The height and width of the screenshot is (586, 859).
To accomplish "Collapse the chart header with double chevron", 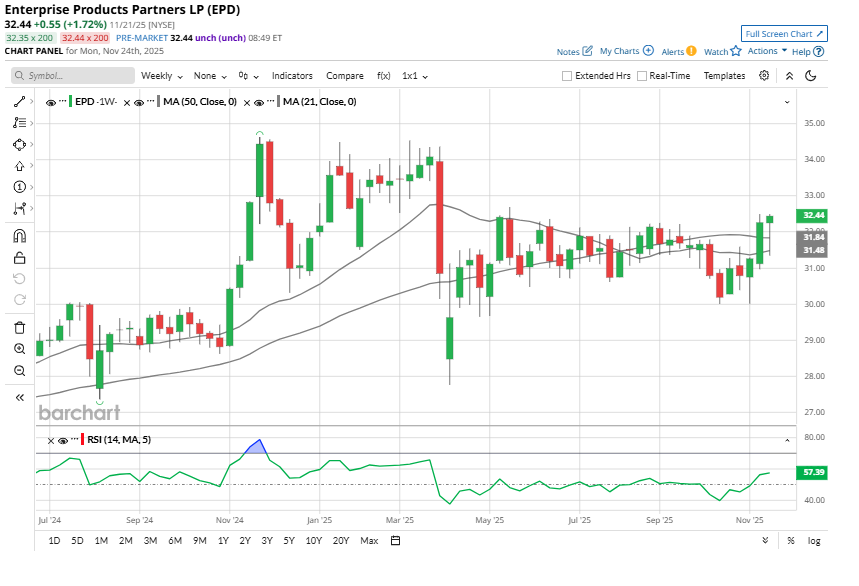I will [x=789, y=76].
